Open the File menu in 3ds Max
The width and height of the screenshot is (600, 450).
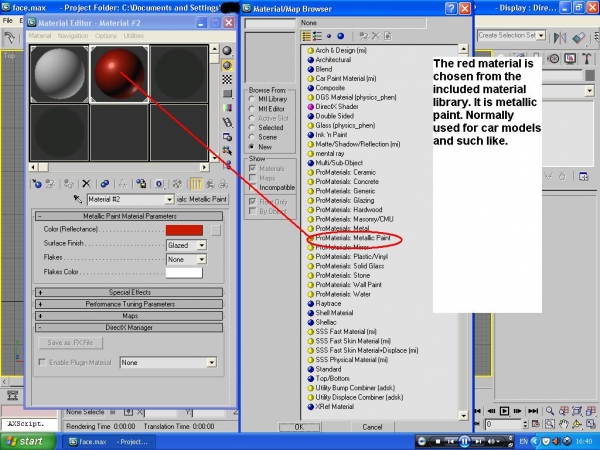[x=8, y=21]
